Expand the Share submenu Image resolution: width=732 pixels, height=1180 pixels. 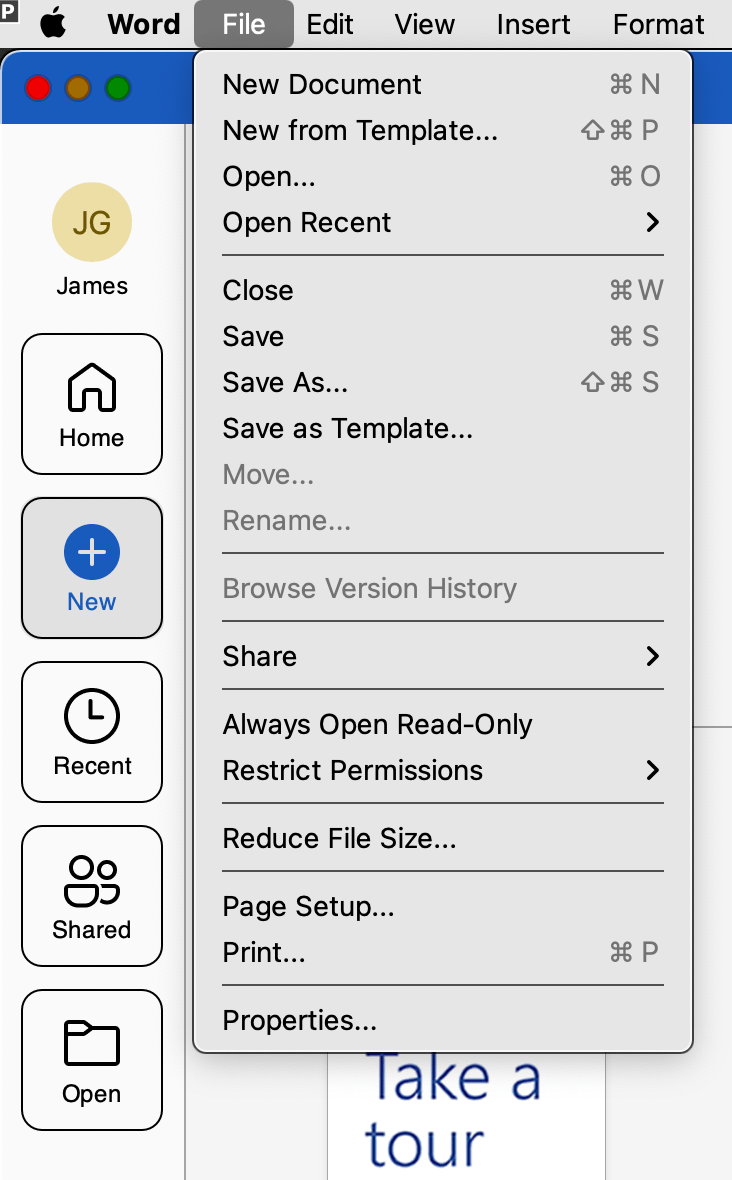click(x=443, y=656)
